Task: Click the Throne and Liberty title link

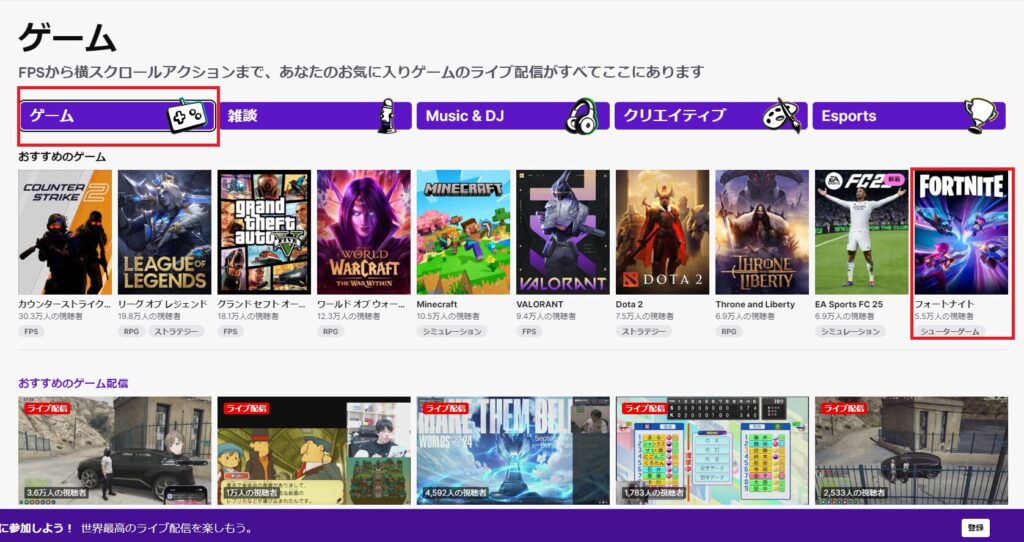Action: click(x=755, y=304)
